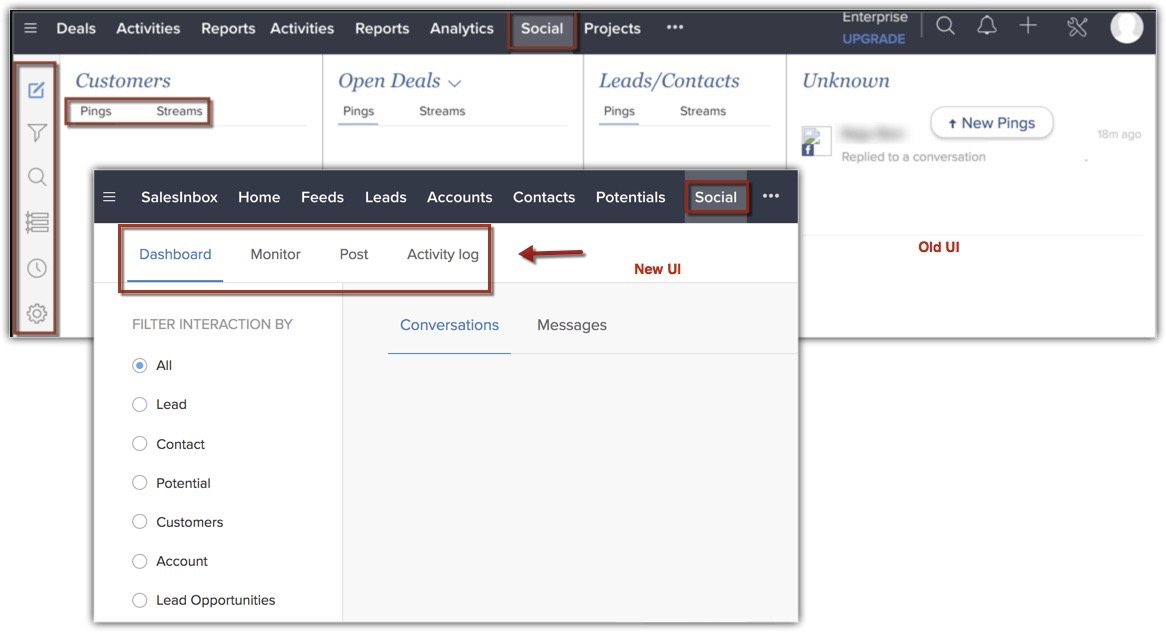Image resolution: width=1166 pixels, height=642 pixels.
Task: Open more modules ellipsis after Social in New UI
Action: 771,196
